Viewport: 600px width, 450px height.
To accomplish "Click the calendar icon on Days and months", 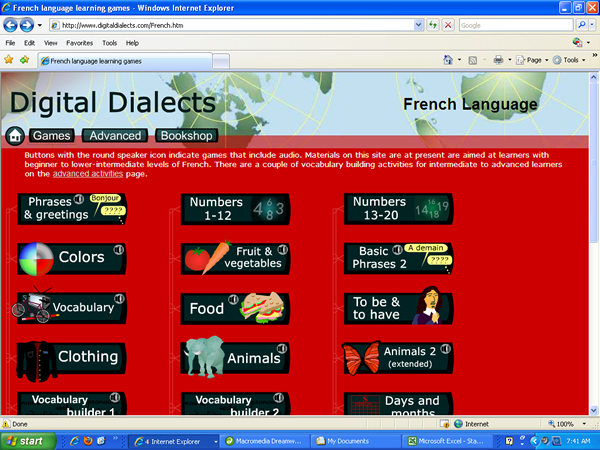I will click(365, 405).
